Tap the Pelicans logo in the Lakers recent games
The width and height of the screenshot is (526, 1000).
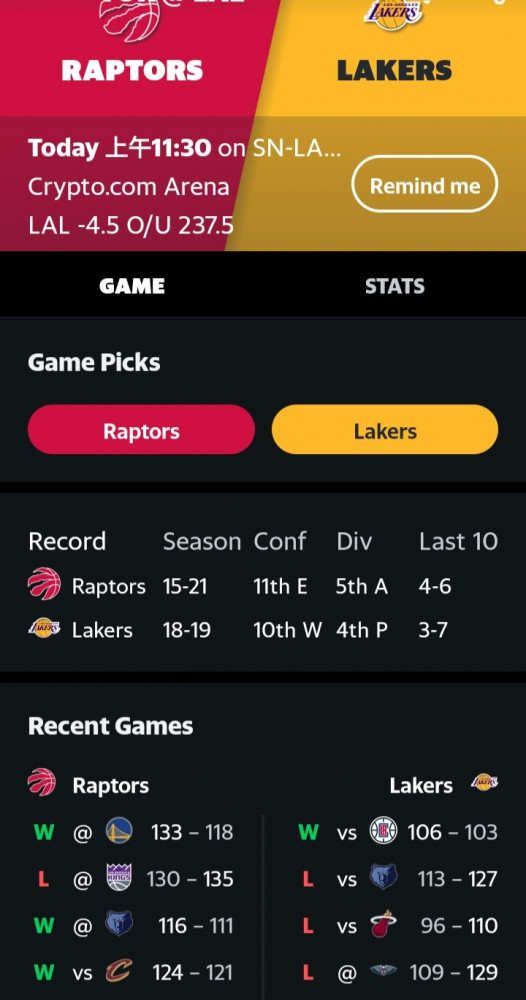383,972
